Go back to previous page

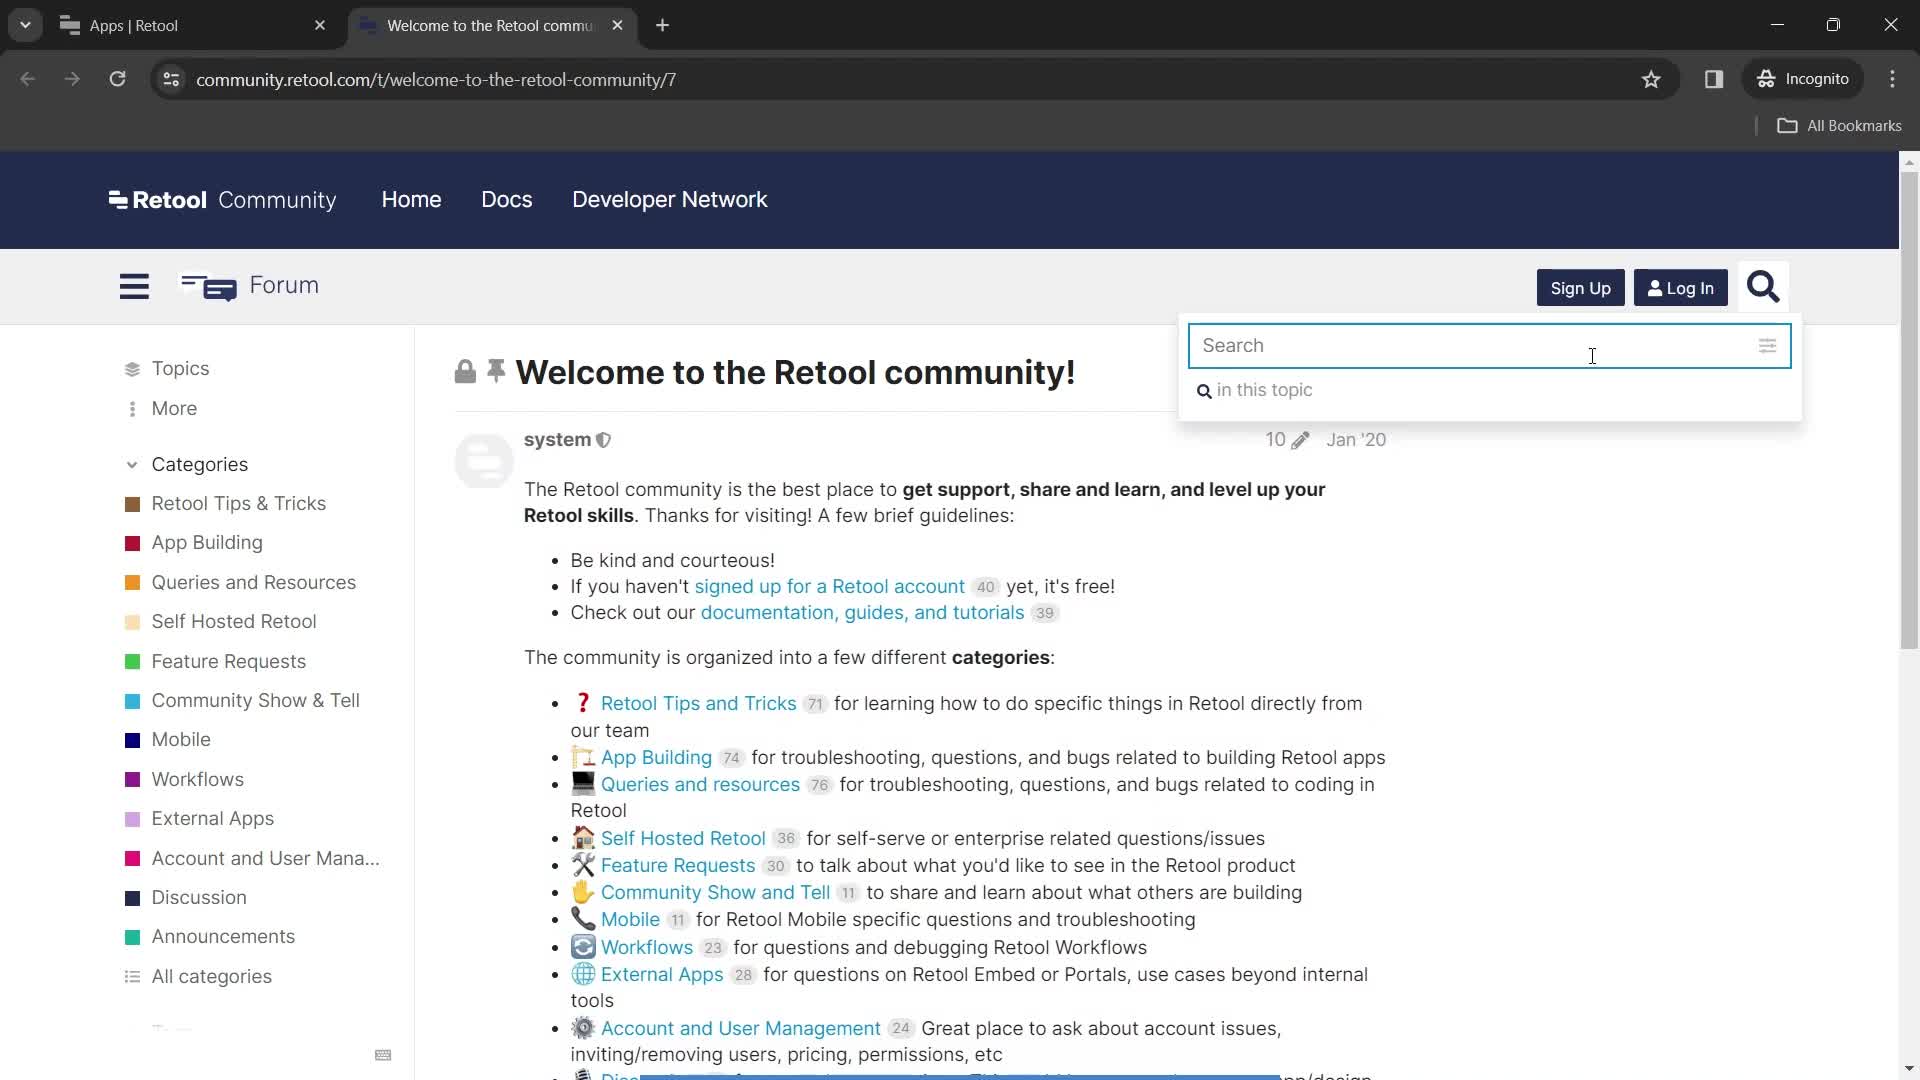click(27, 79)
